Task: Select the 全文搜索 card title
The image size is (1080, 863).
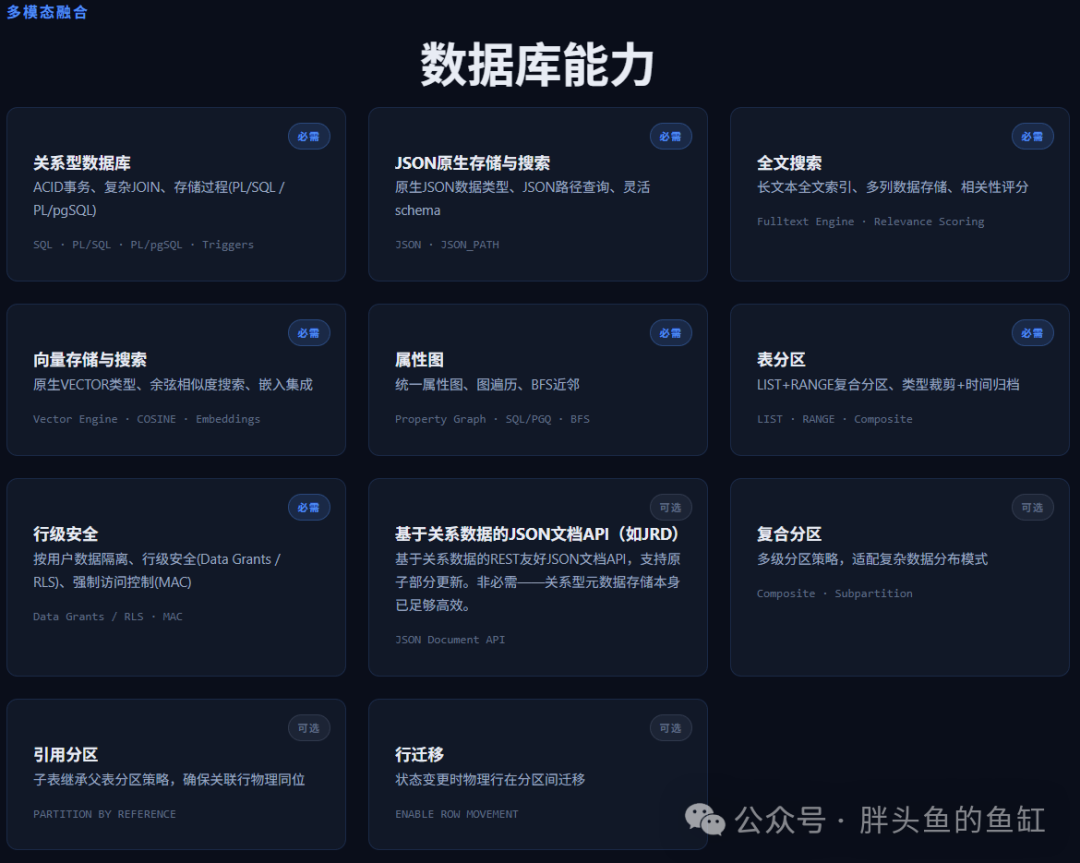Action: pos(789,163)
